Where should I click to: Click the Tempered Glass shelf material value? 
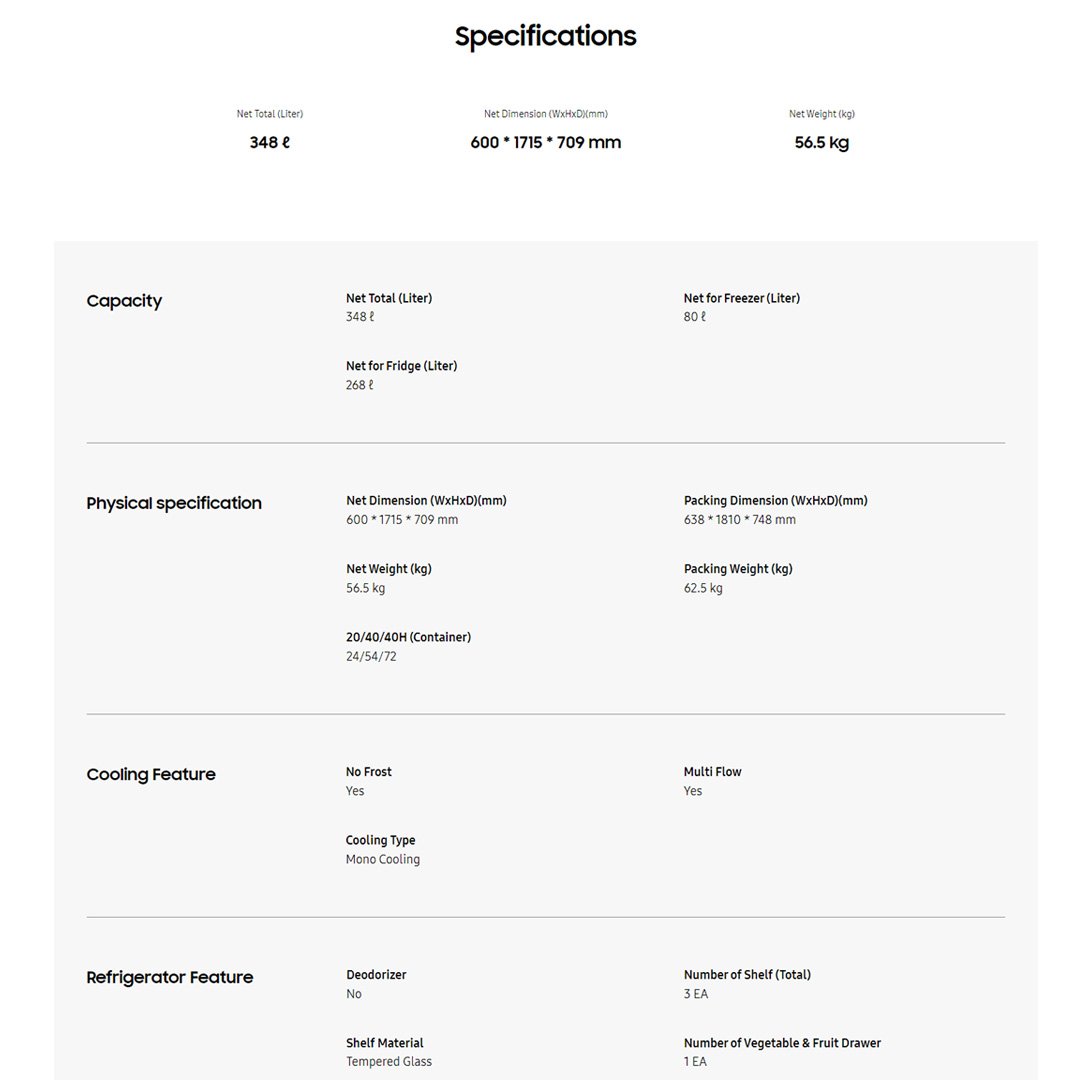tap(389, 1061)
